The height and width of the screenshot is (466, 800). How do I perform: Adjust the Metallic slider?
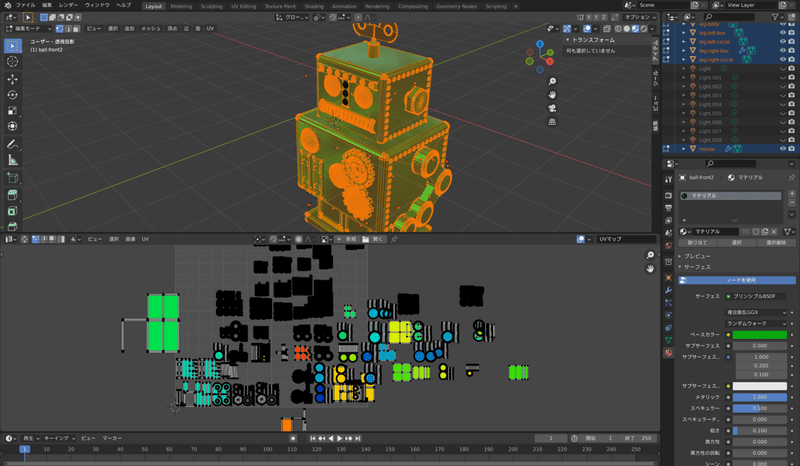tap(760, 397)
